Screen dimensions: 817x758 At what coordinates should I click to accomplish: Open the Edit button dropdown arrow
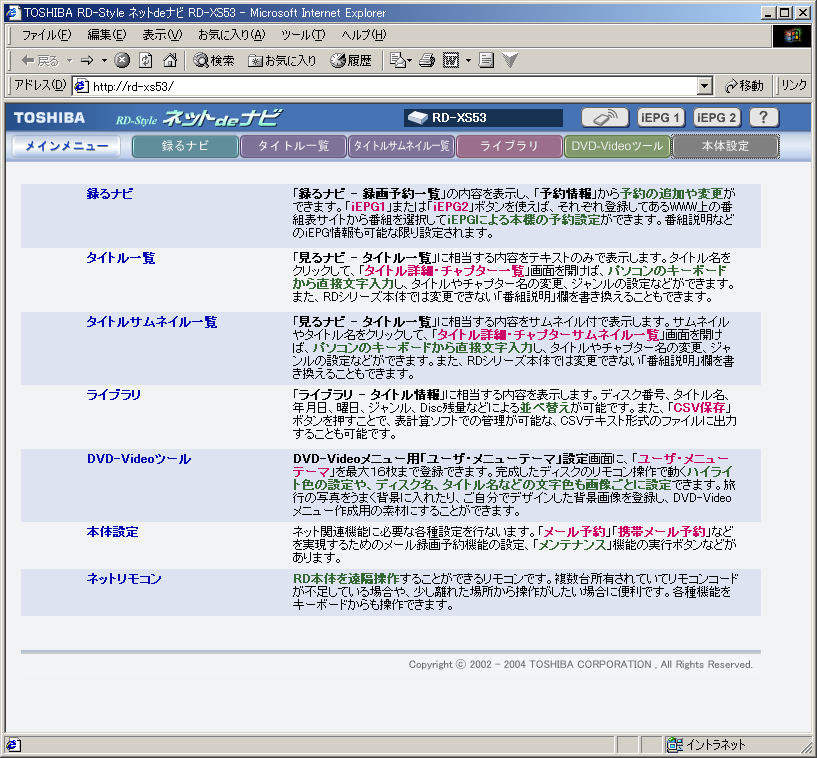[x=468, y=61]
